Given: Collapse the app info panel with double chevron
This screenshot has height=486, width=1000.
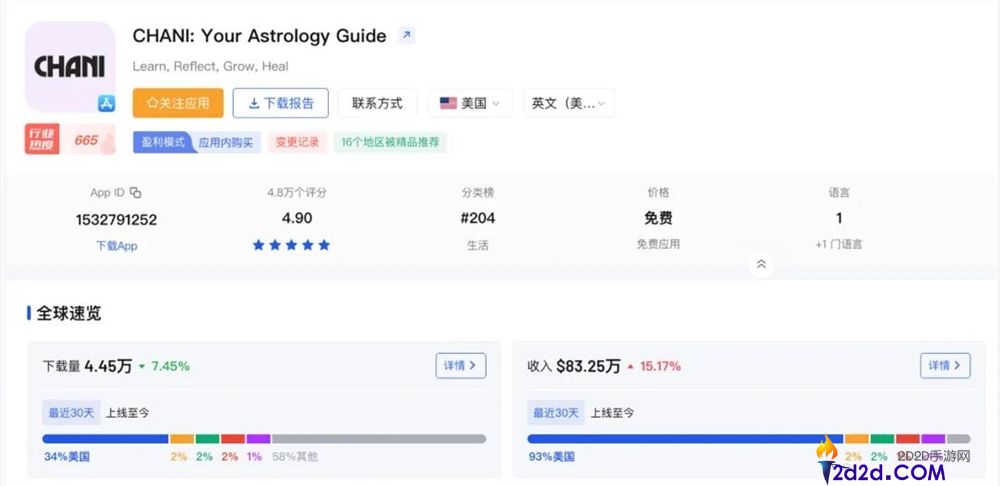Looking at the screenshot, I should (x=761, y=264).
